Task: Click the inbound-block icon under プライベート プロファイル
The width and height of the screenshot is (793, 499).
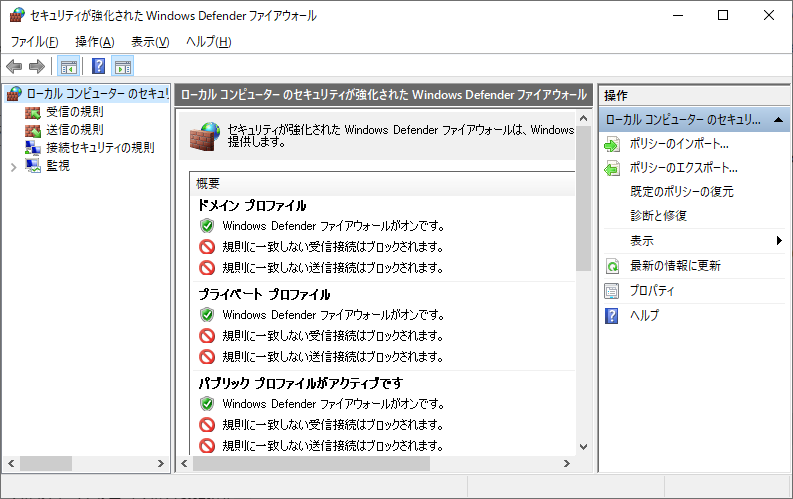Action: [207, 336]
